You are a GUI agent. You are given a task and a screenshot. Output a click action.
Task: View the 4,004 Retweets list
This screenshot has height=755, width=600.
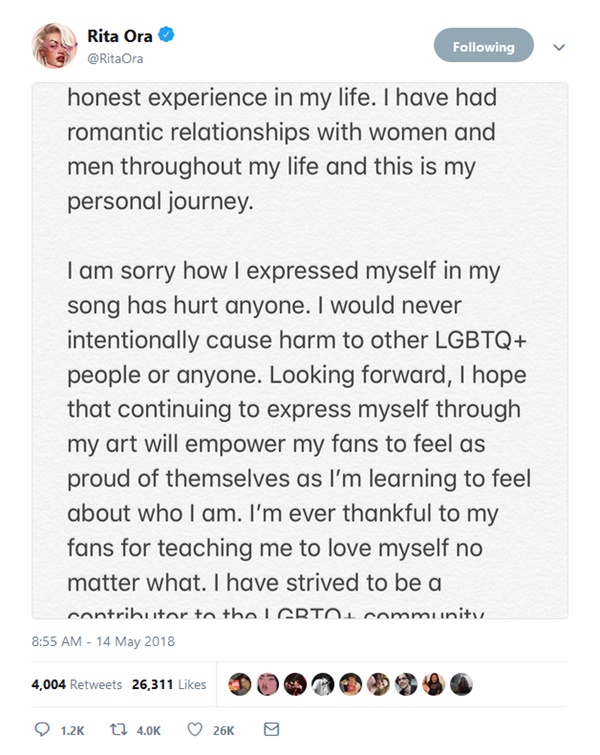click(76, 685)
